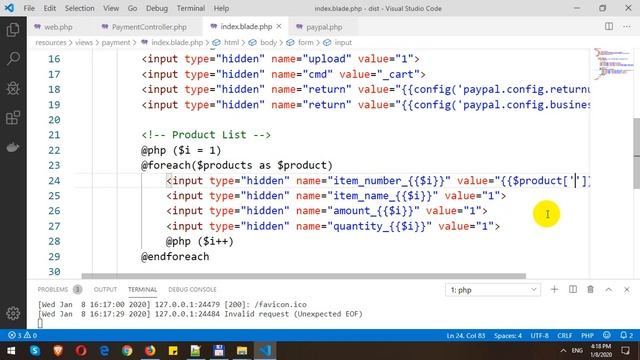Click the vertical editor scrollbar thumb
The height and width of the screenshot is (360, 640).
[636, 153]
